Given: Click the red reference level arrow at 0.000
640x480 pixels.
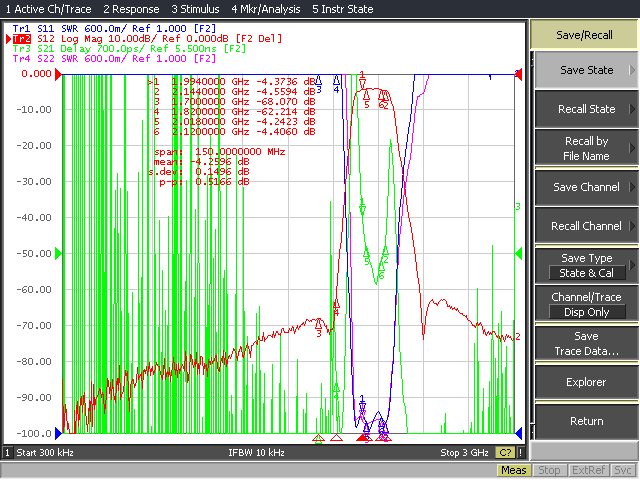Looking at the screenshot, I should coord(58,74).
